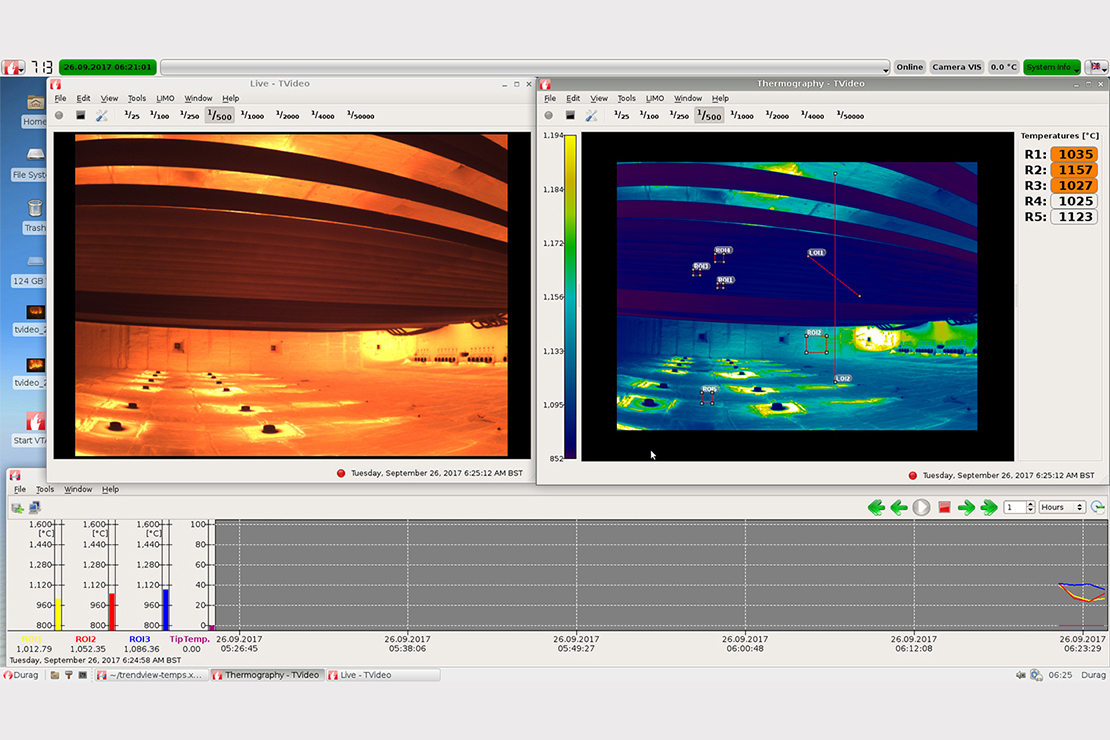Click the record button in Live window toolbar
The width and height of the screenshot is (1110, 740).
(60, 116)
